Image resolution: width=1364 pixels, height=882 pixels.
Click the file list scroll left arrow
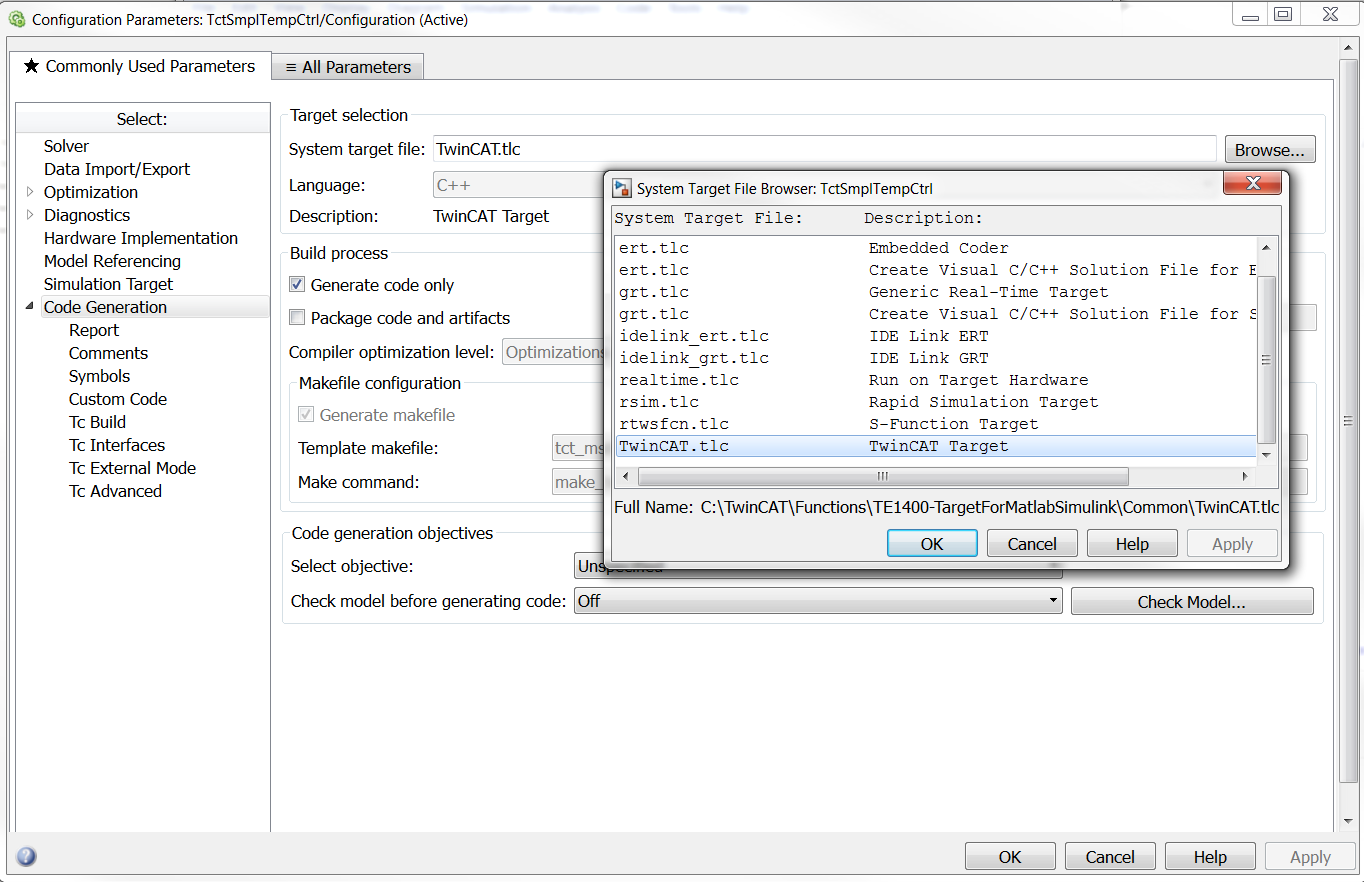[625, 476]
